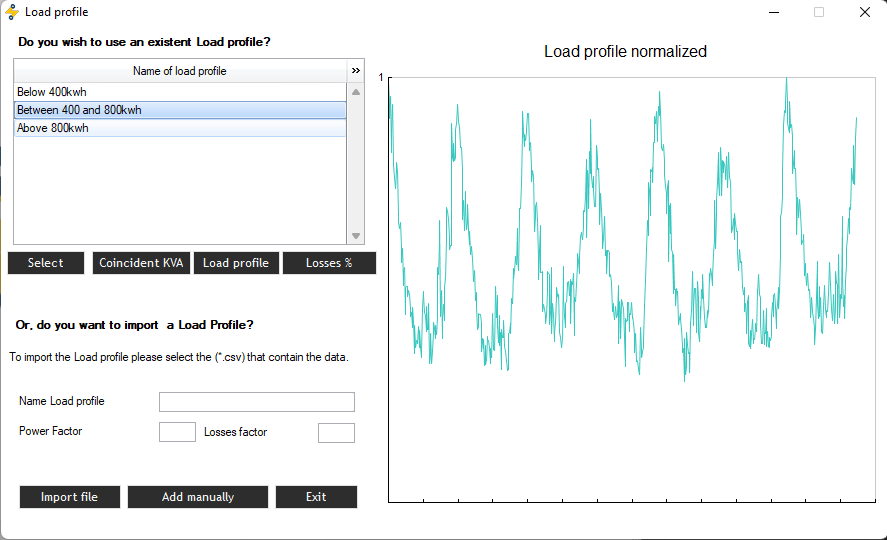The image size is (887, 540).
Task: Choose the 'Between 400 and 800kwh' profile row
Action: click(180, 110)
